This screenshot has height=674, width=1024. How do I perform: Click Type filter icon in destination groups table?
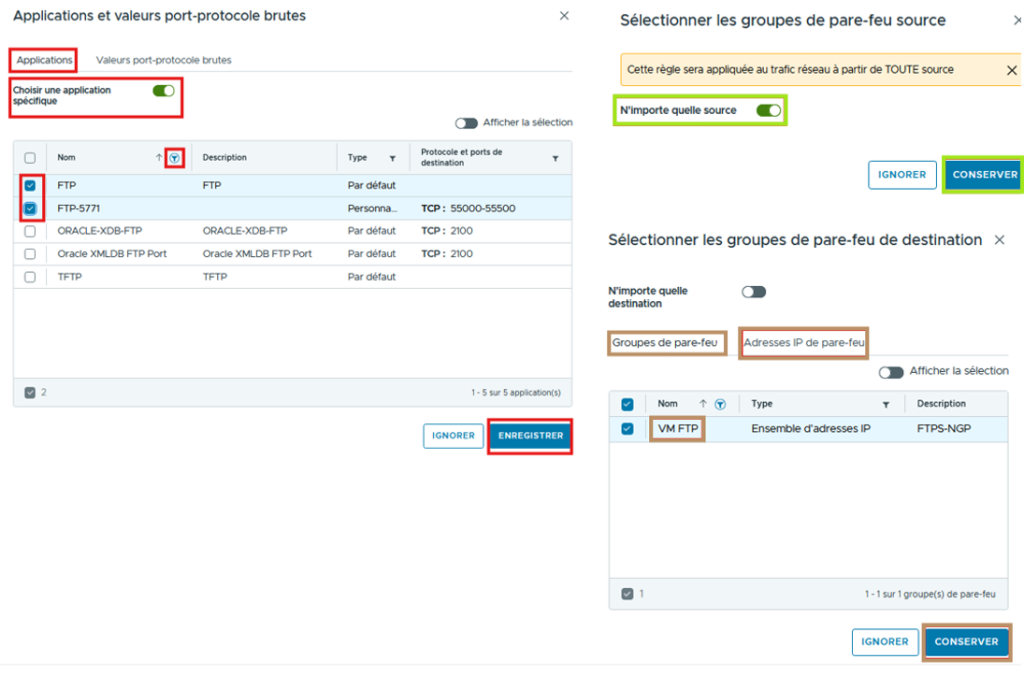click(x=886, y=404)
